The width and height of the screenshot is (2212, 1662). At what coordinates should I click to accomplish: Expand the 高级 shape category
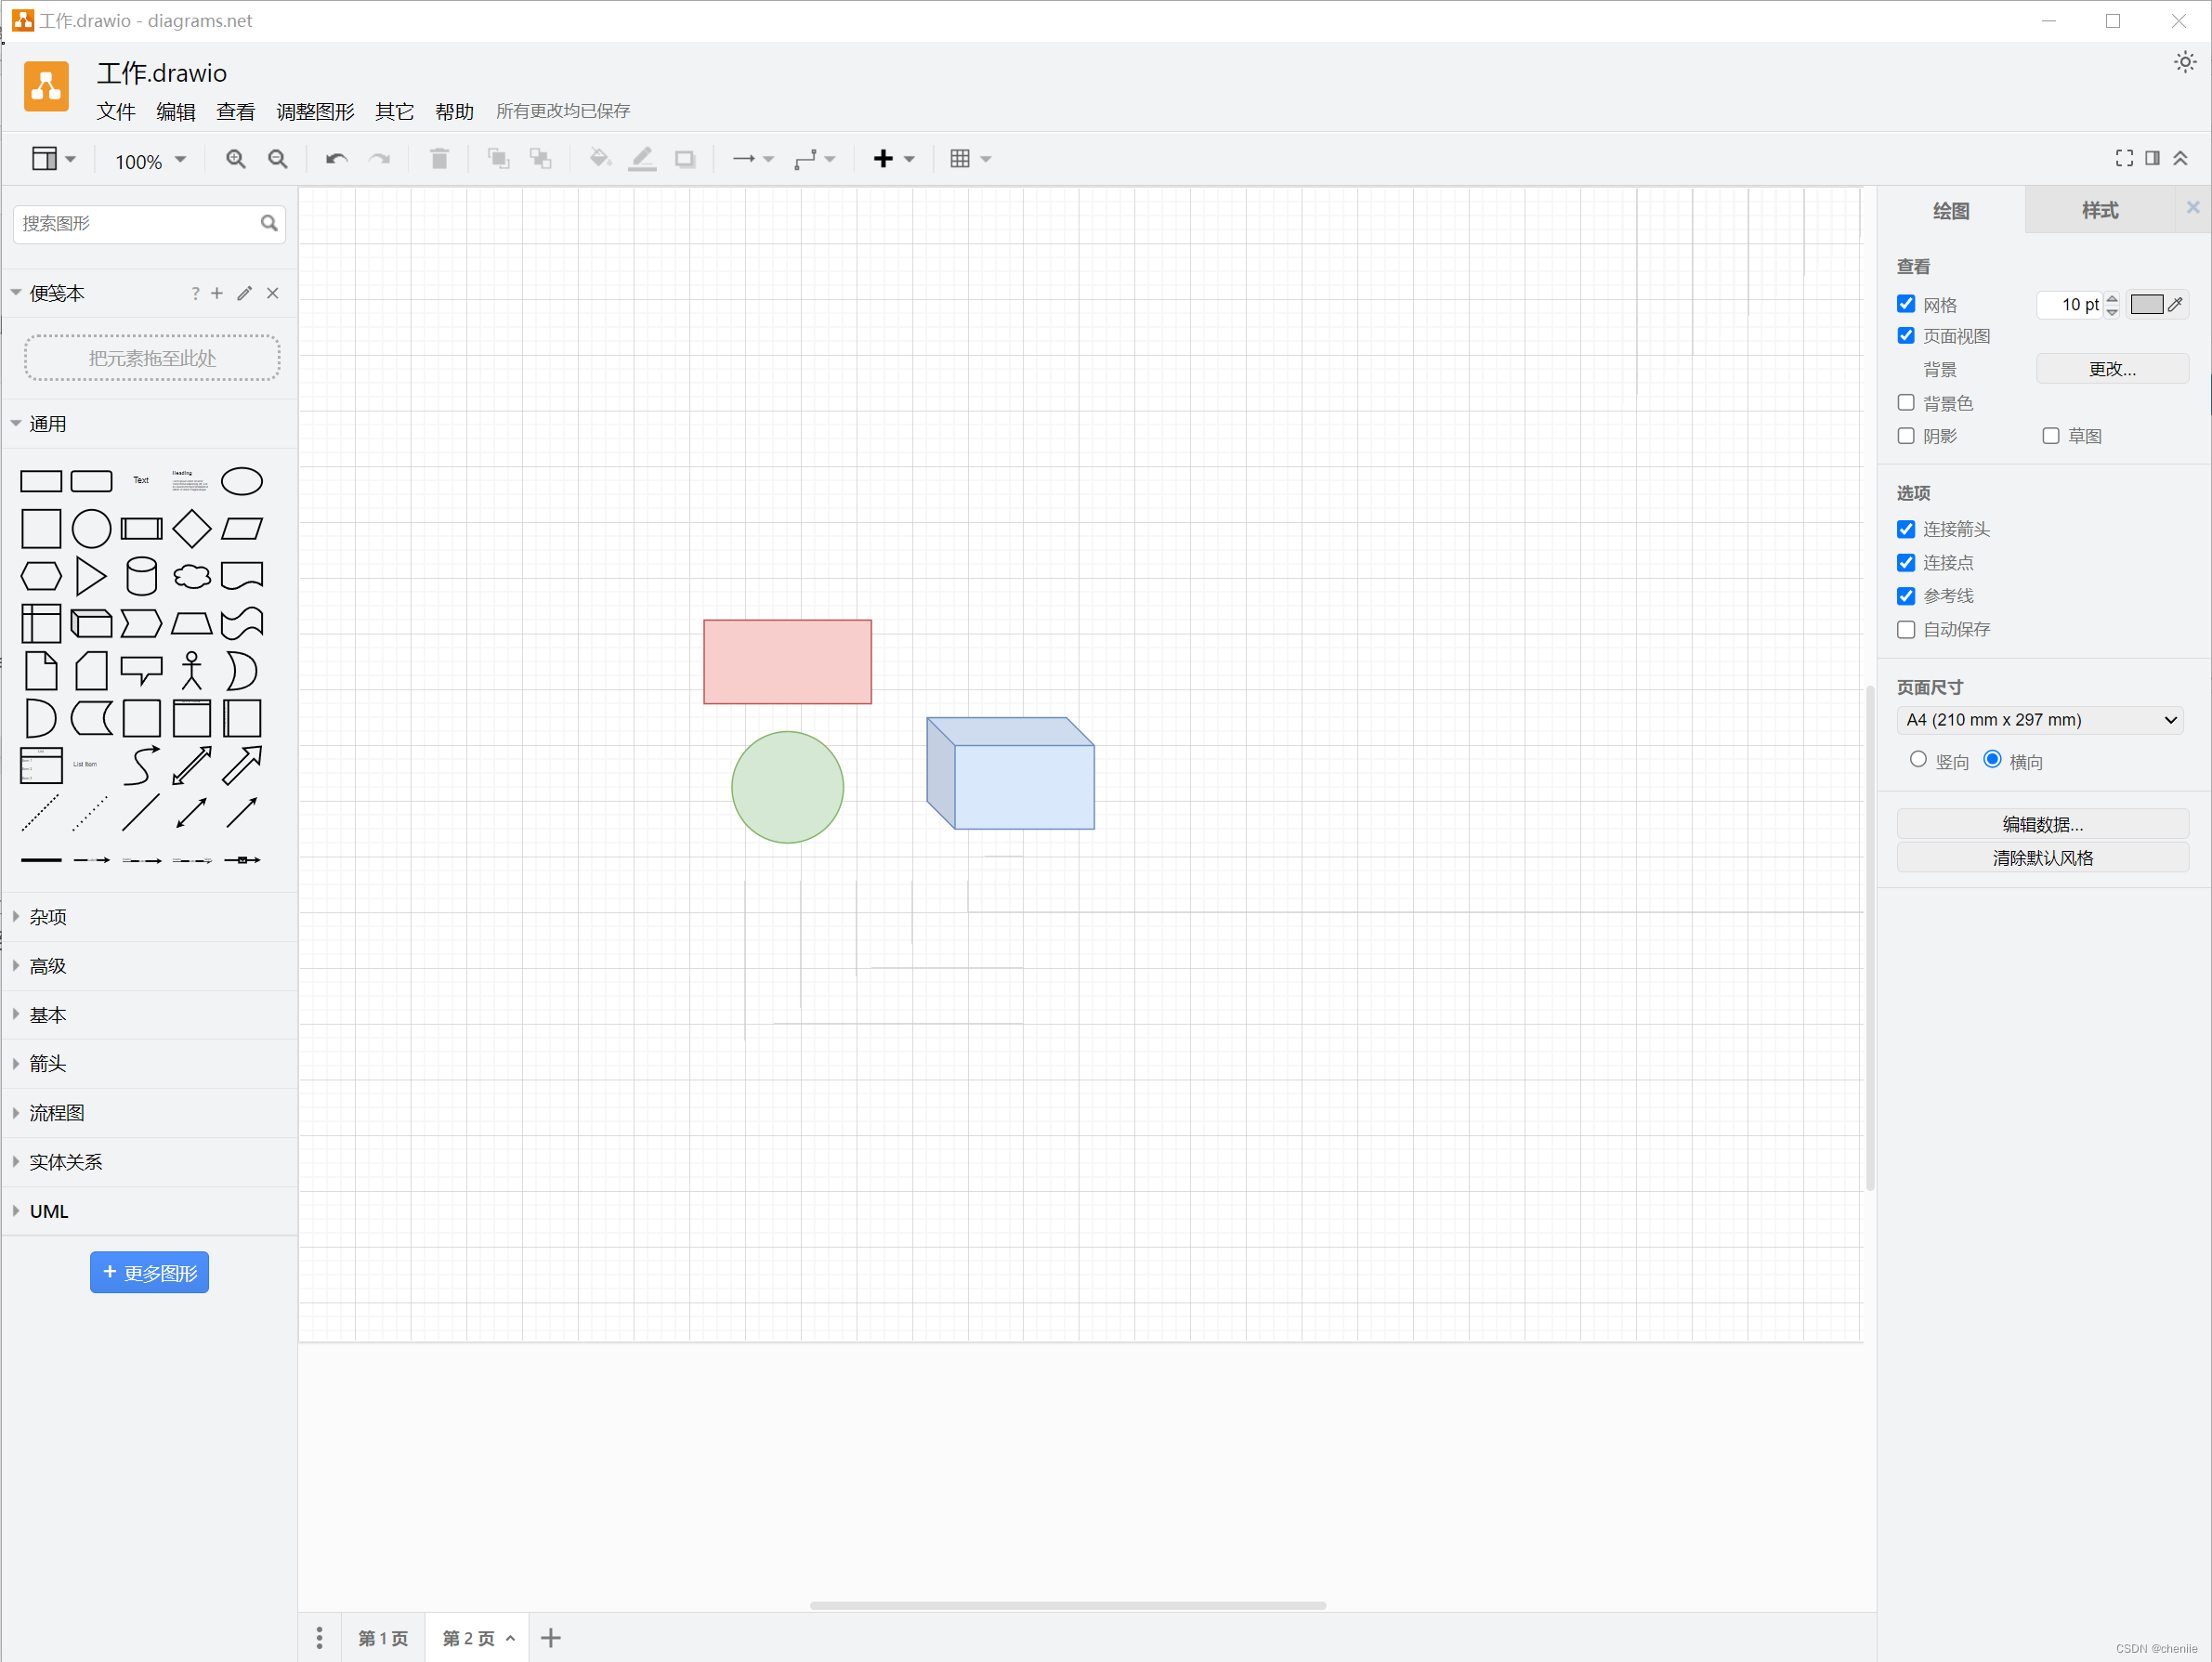pos(150,966)
